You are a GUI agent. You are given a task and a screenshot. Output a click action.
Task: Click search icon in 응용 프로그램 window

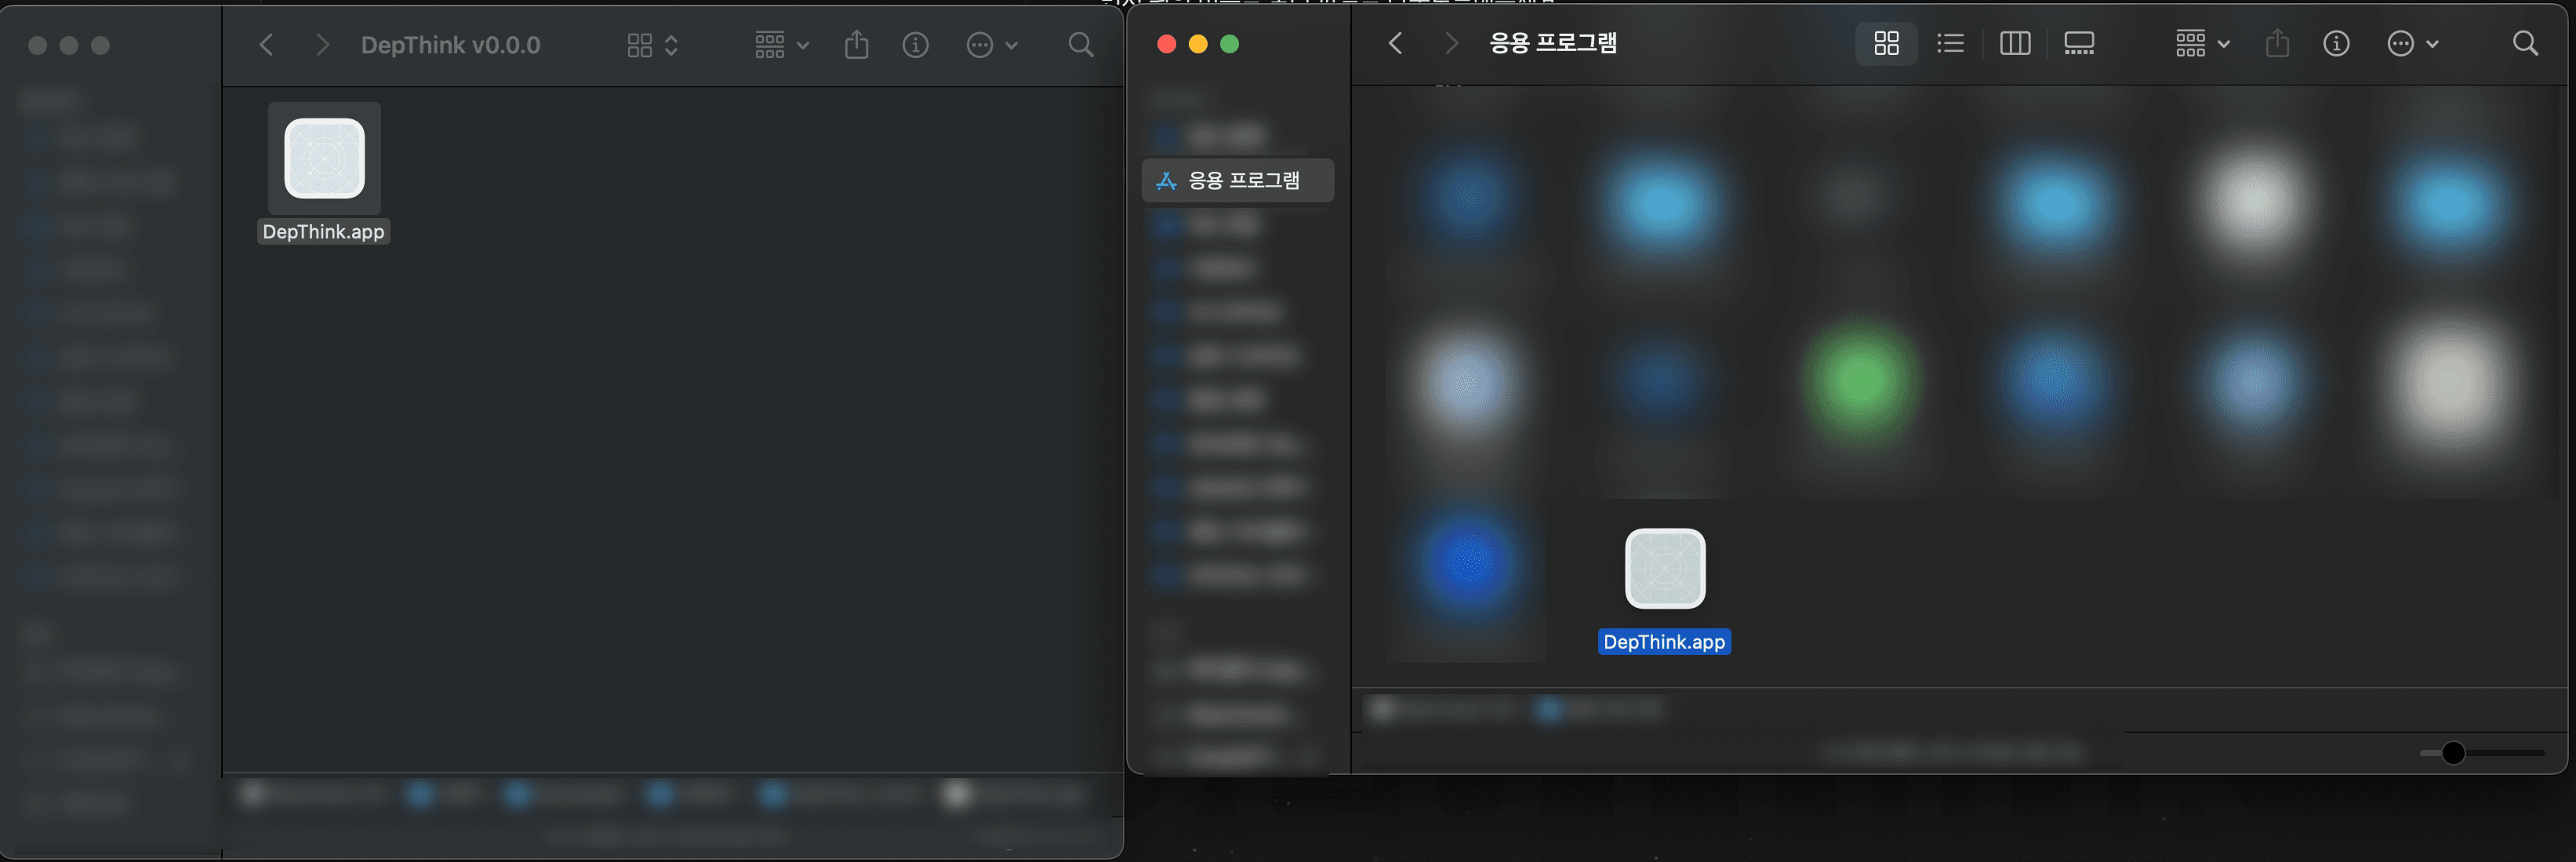(2525, 43)
